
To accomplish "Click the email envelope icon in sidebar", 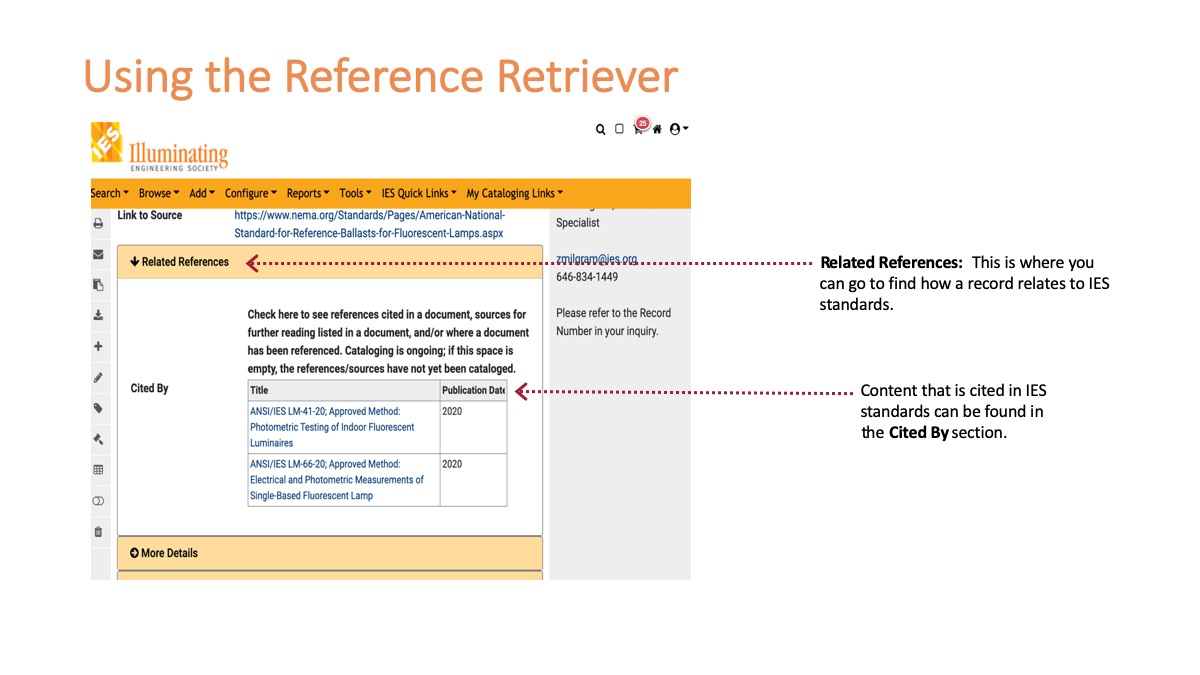I will click(x=98, y=254).
